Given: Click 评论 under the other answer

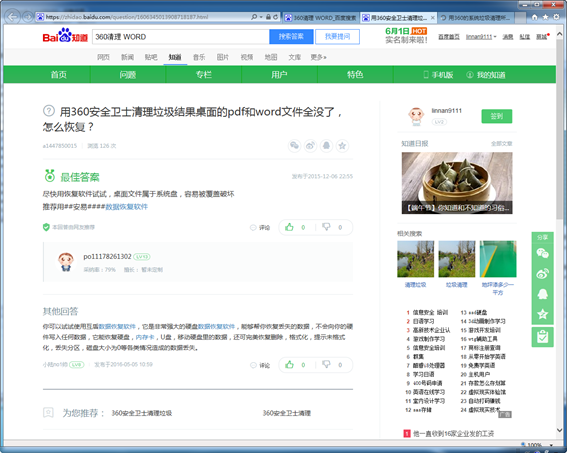Looking at the screenshot, I should point(260,365).
